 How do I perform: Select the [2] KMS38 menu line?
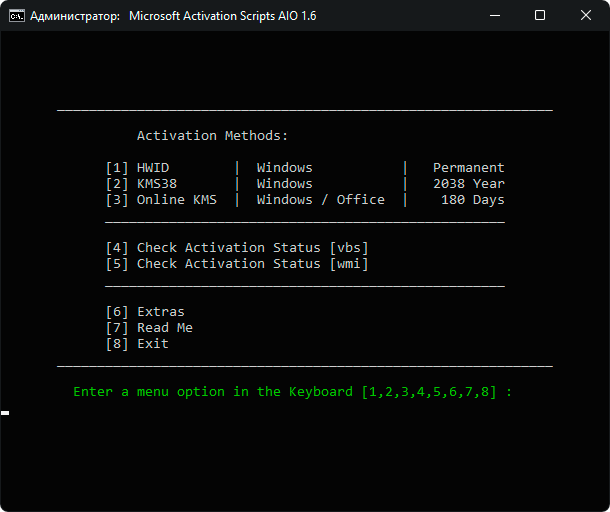click(305, 184)
